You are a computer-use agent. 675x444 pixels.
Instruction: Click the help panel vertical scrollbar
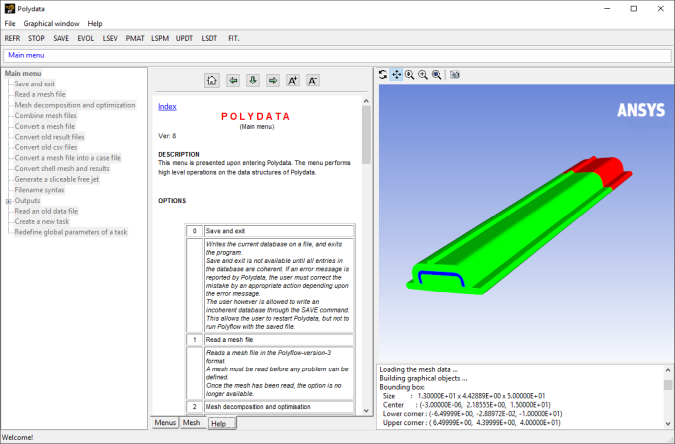coord(366,250)
